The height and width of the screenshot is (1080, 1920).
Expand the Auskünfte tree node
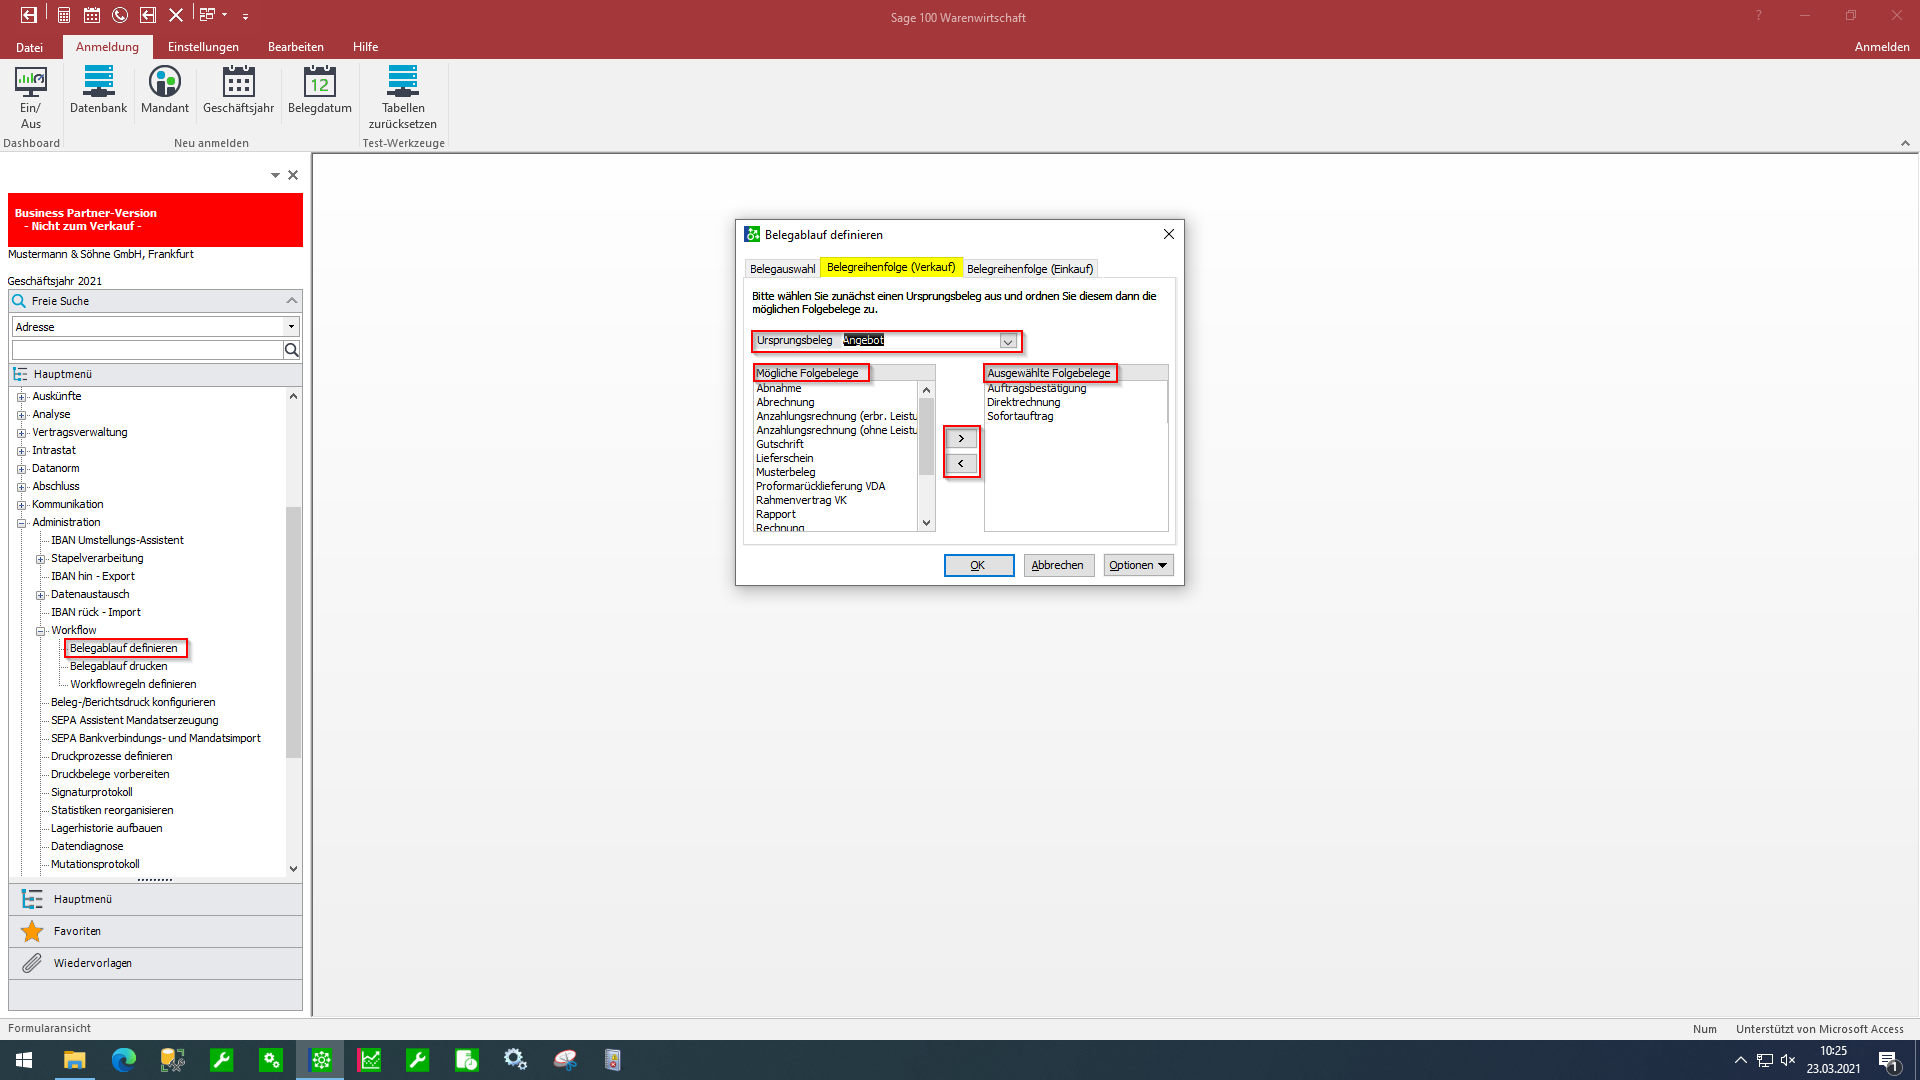click(21, 397)
